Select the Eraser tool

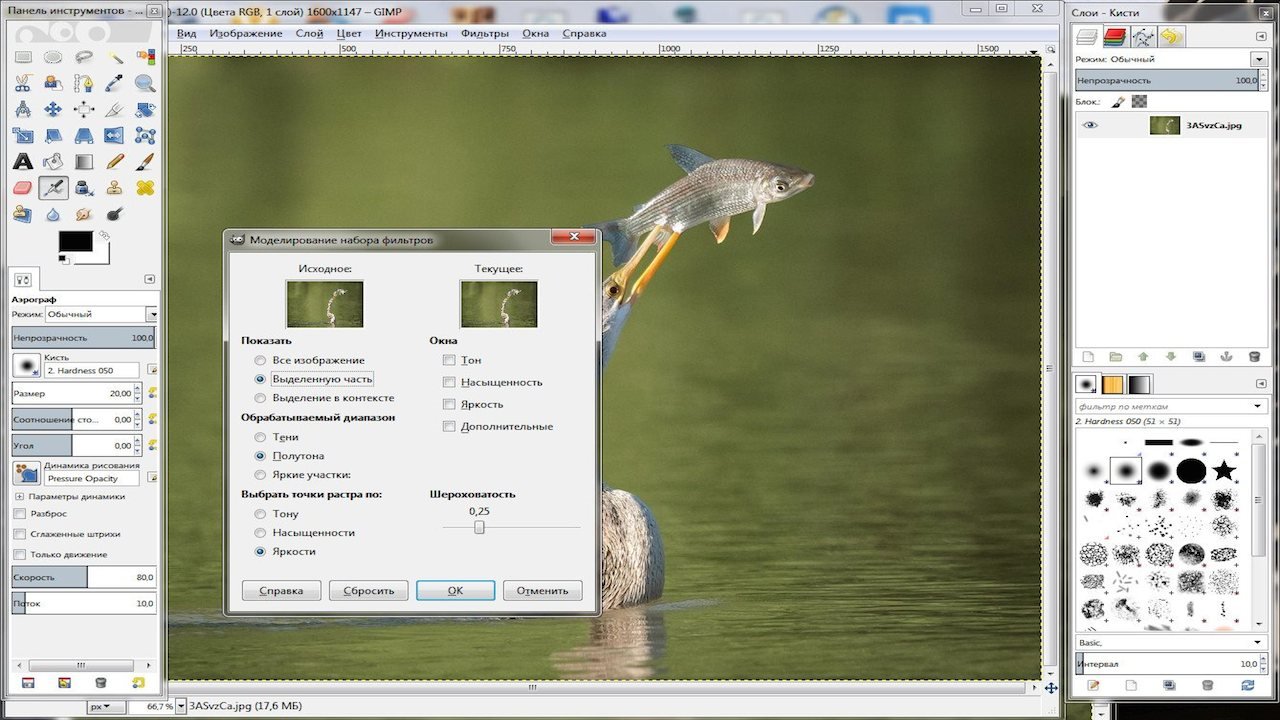pyautogui.click(x=23, y=187)
